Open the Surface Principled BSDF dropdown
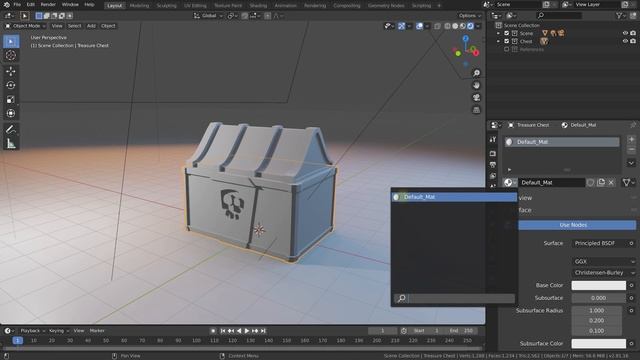The width and height of the screenshot is (640, 360). click(600, 243)
